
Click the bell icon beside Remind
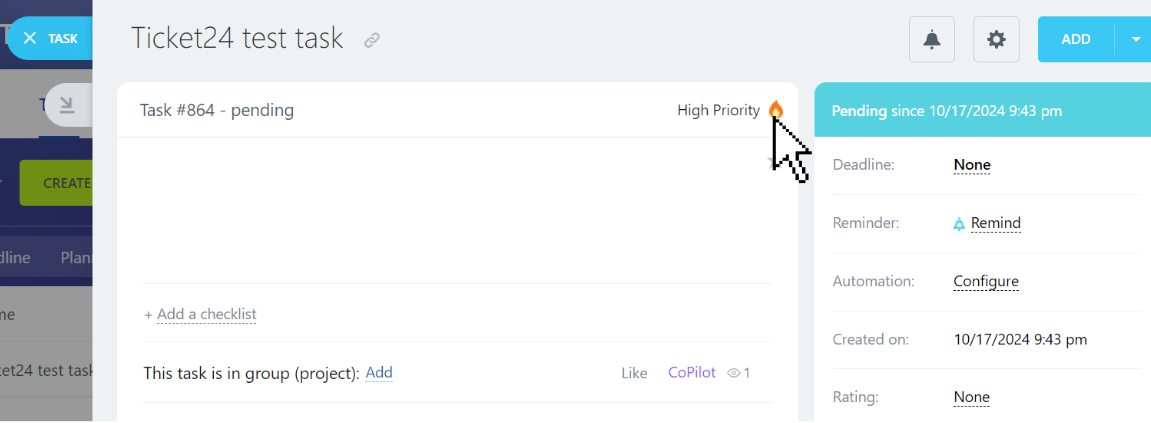959,223
